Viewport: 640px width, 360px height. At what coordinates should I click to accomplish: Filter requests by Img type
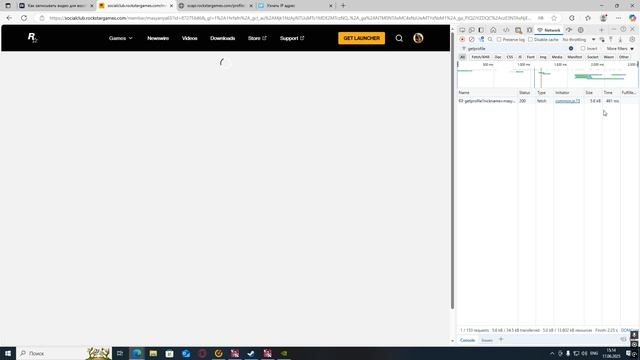(x=543, y=57)
